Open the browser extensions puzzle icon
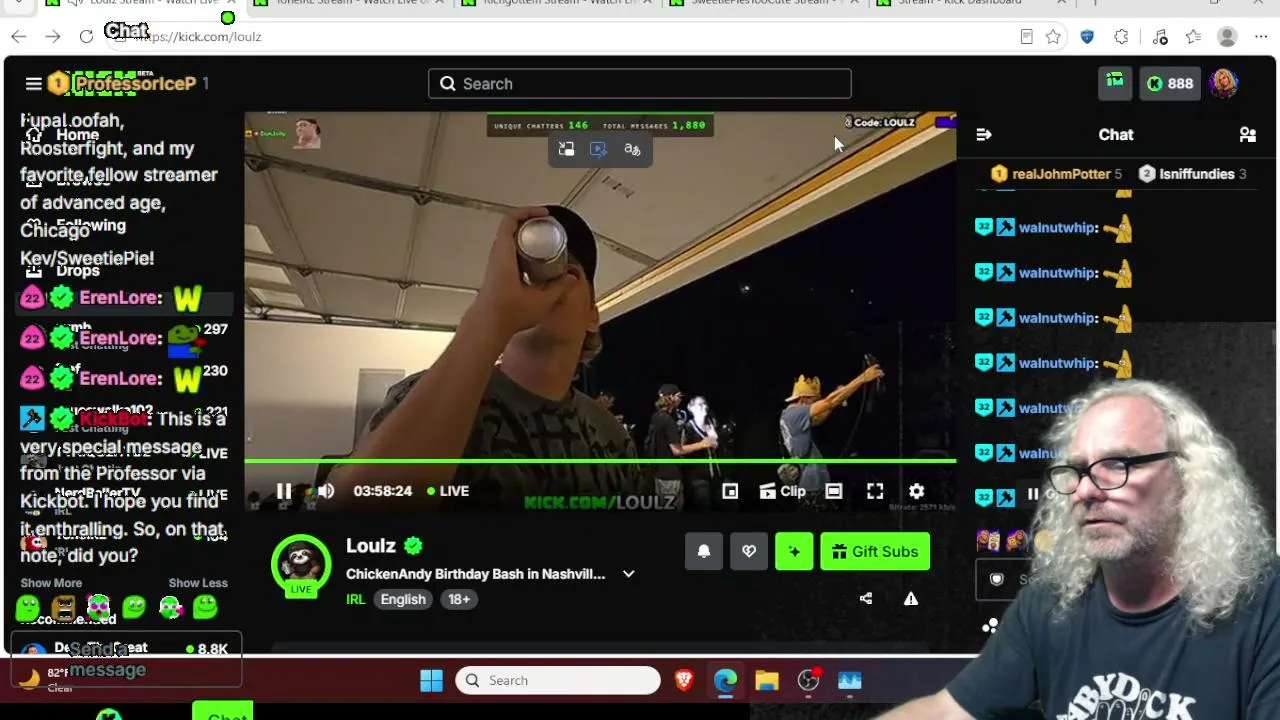The height and width of the screenshot is (720, 1280). click(x=1121, y=37)
